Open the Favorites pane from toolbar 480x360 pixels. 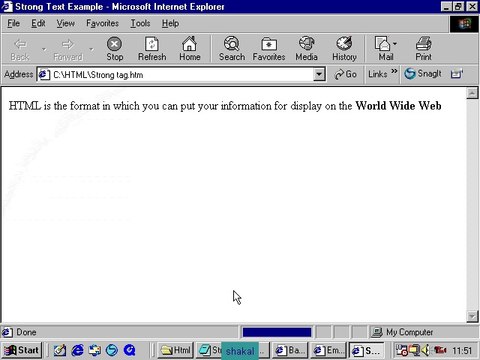click(x=269, y=49)
